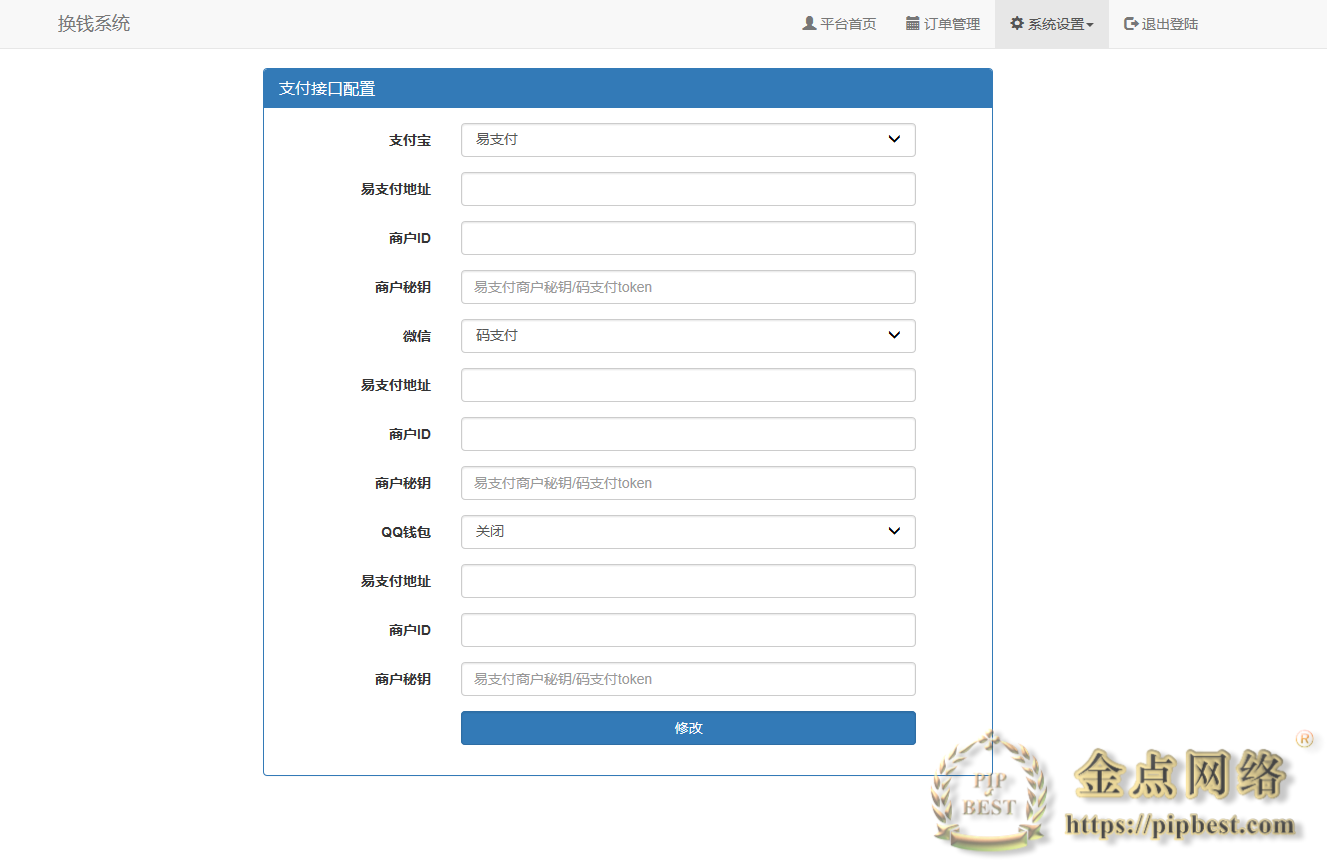The width and height of the screenshot is (1327, 860).
Task: Click 退出登陆 to log out
Action: pos(1161,24)
